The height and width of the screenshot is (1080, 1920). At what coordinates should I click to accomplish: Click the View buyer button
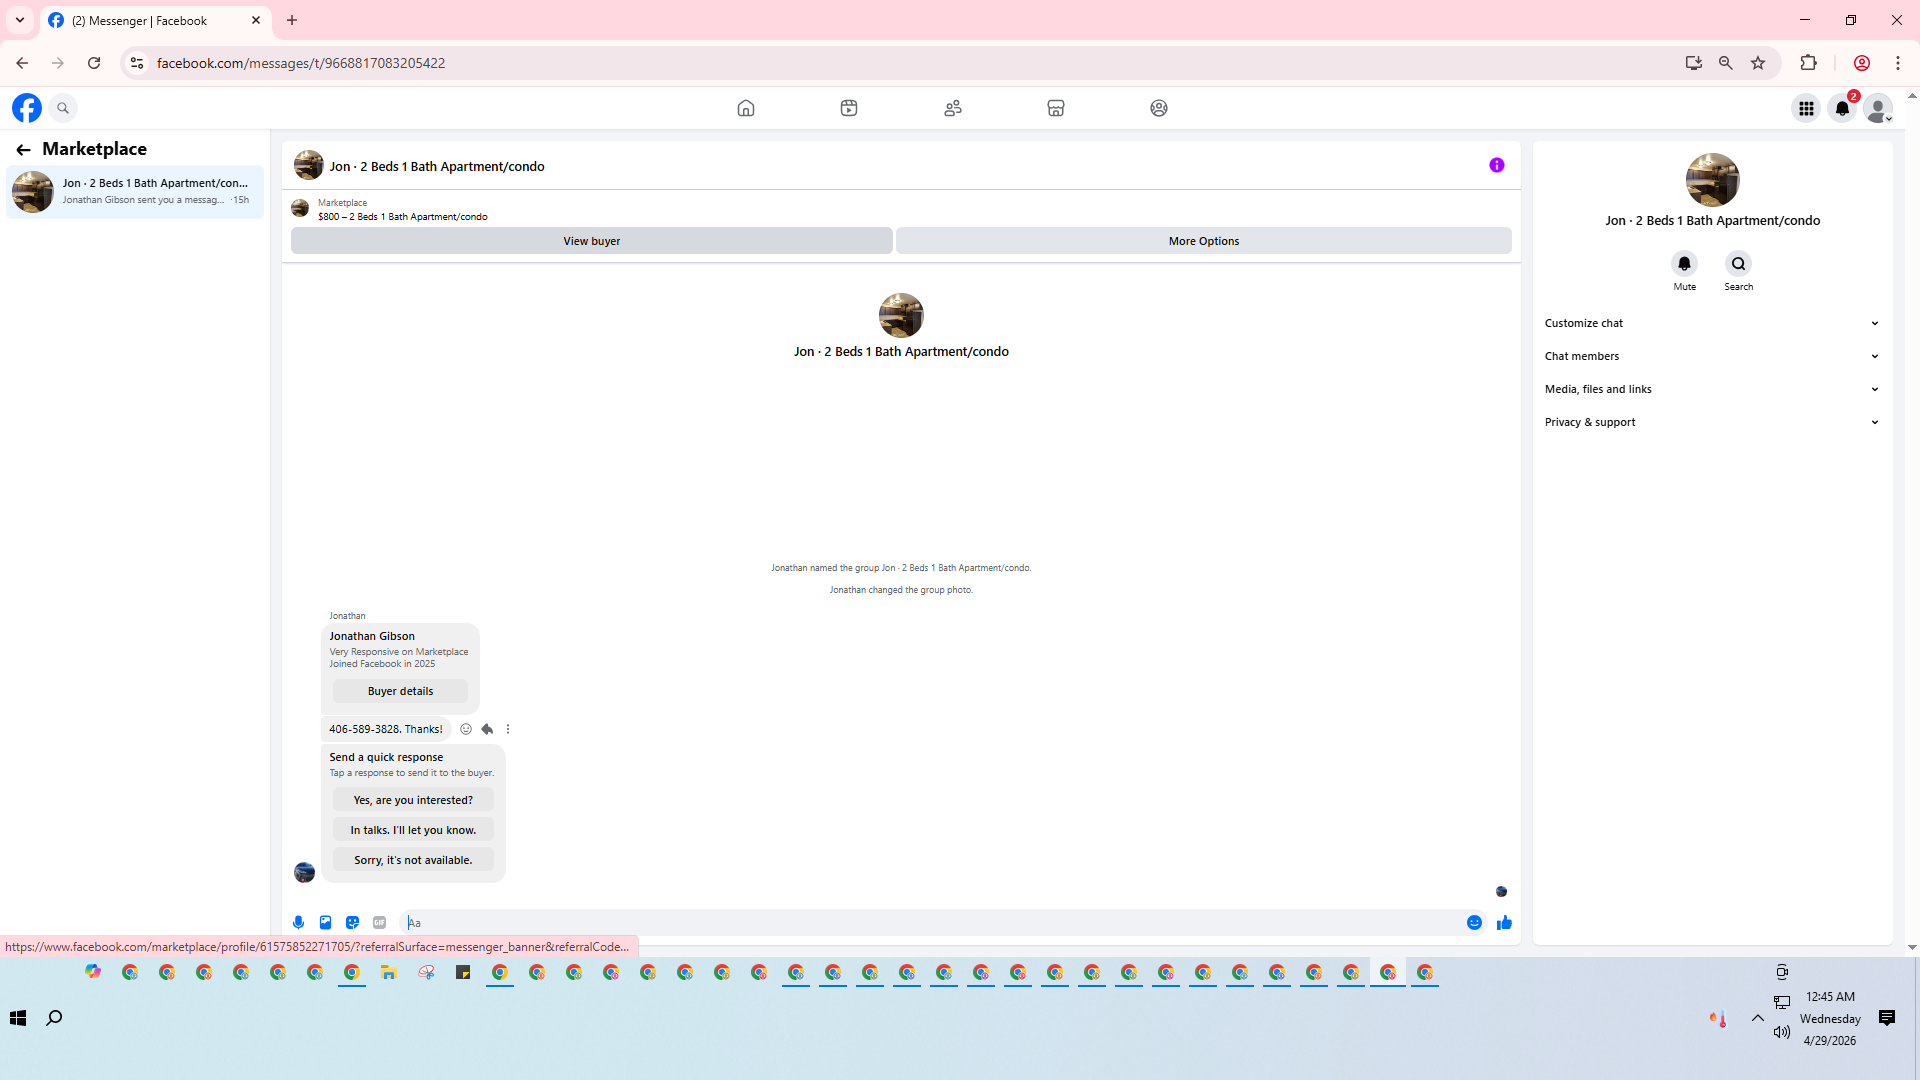coord(591,241)
